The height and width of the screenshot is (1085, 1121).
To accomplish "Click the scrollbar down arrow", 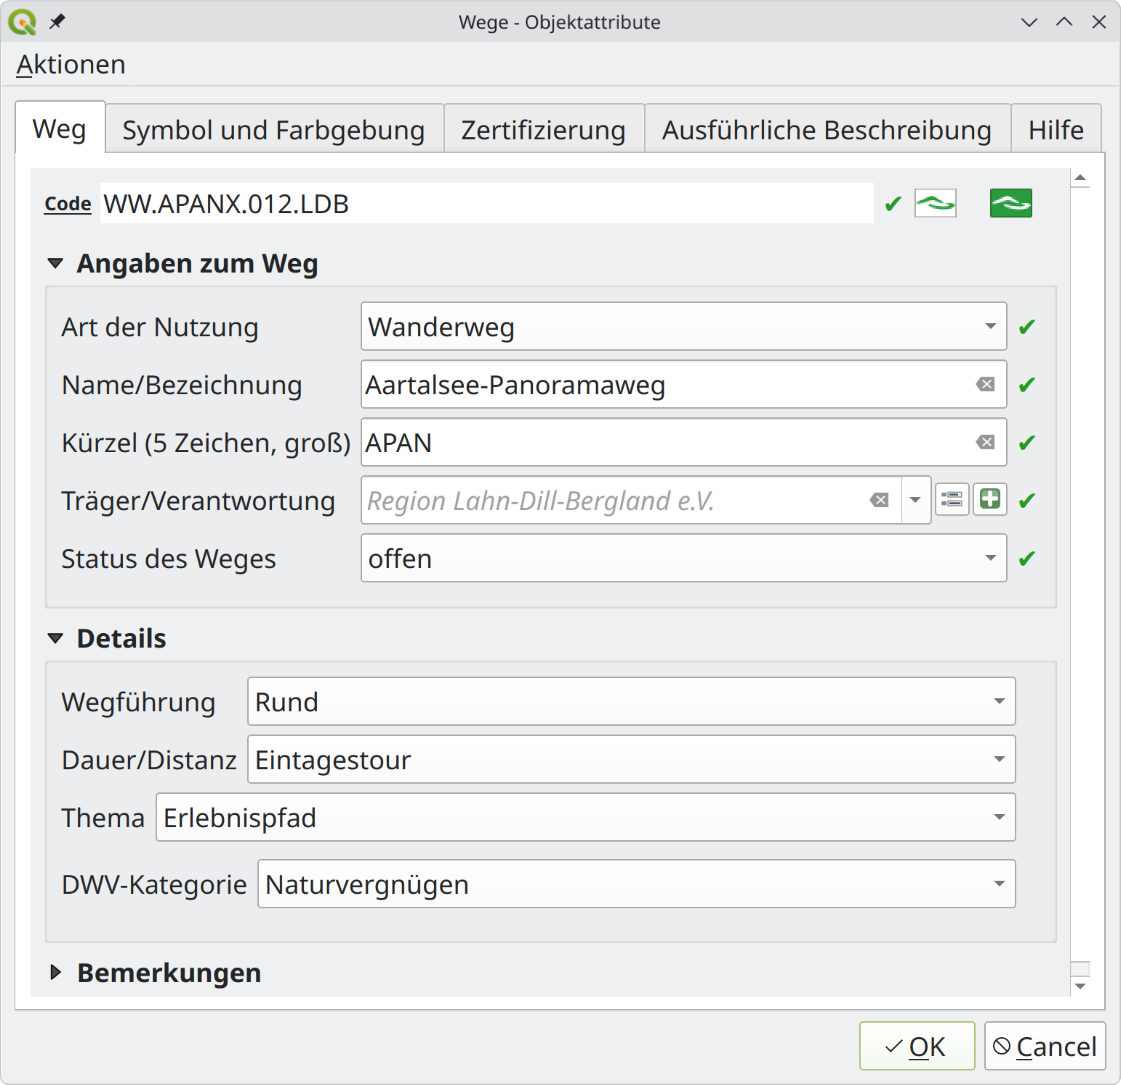I will point(1080,986).
